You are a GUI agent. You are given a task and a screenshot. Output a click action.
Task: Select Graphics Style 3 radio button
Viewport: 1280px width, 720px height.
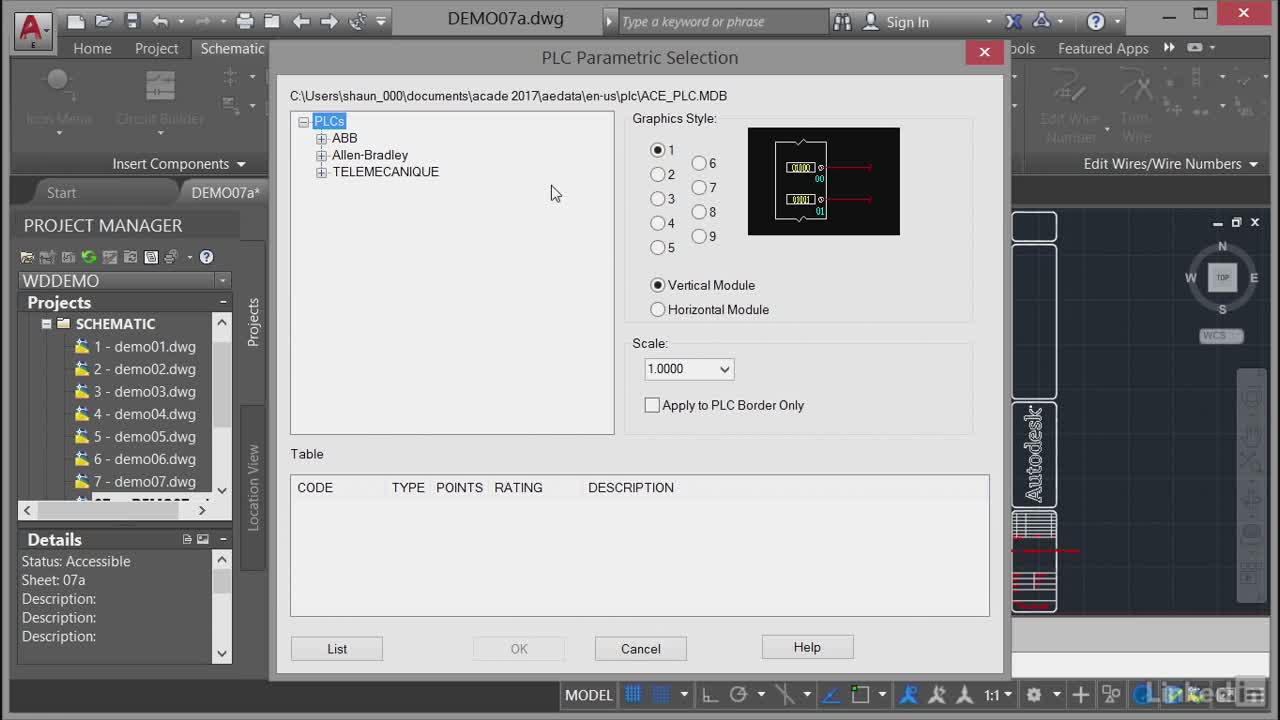pos(658,199)
